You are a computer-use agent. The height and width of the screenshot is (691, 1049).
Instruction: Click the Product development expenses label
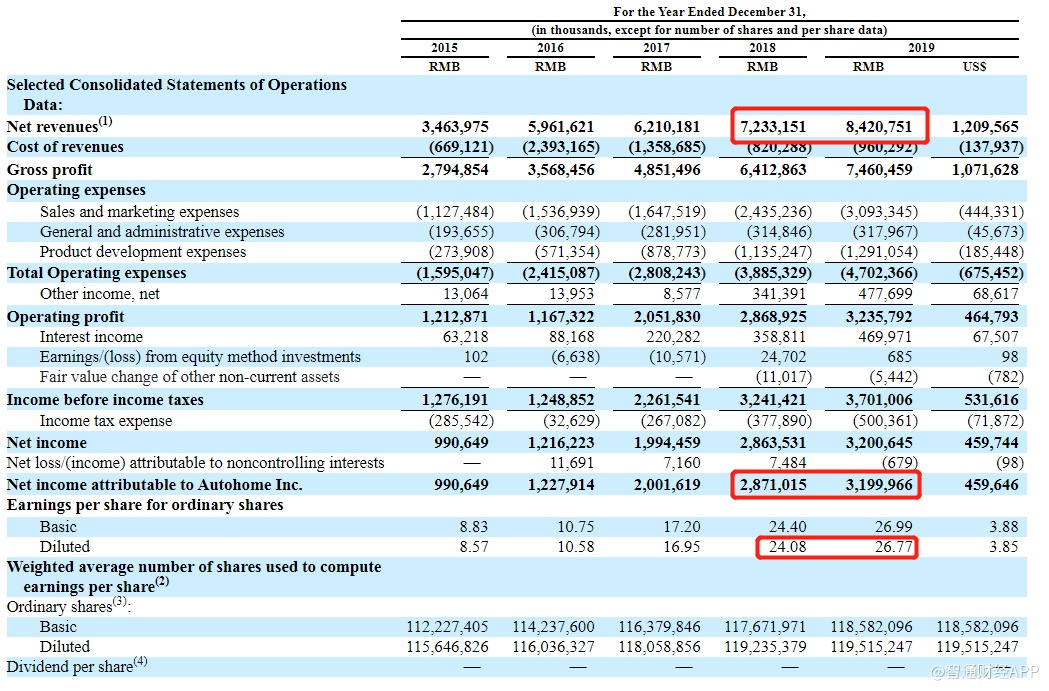pyautogui.click(x=143, y=252)
